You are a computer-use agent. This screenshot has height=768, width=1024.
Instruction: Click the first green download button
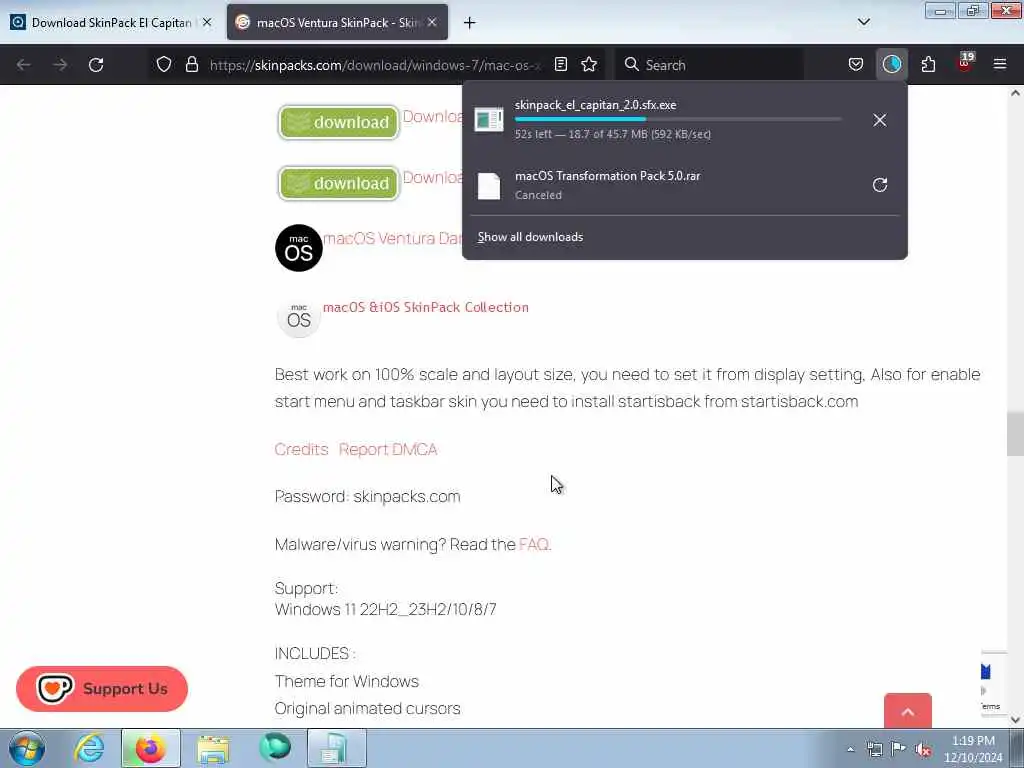[338, 122]
